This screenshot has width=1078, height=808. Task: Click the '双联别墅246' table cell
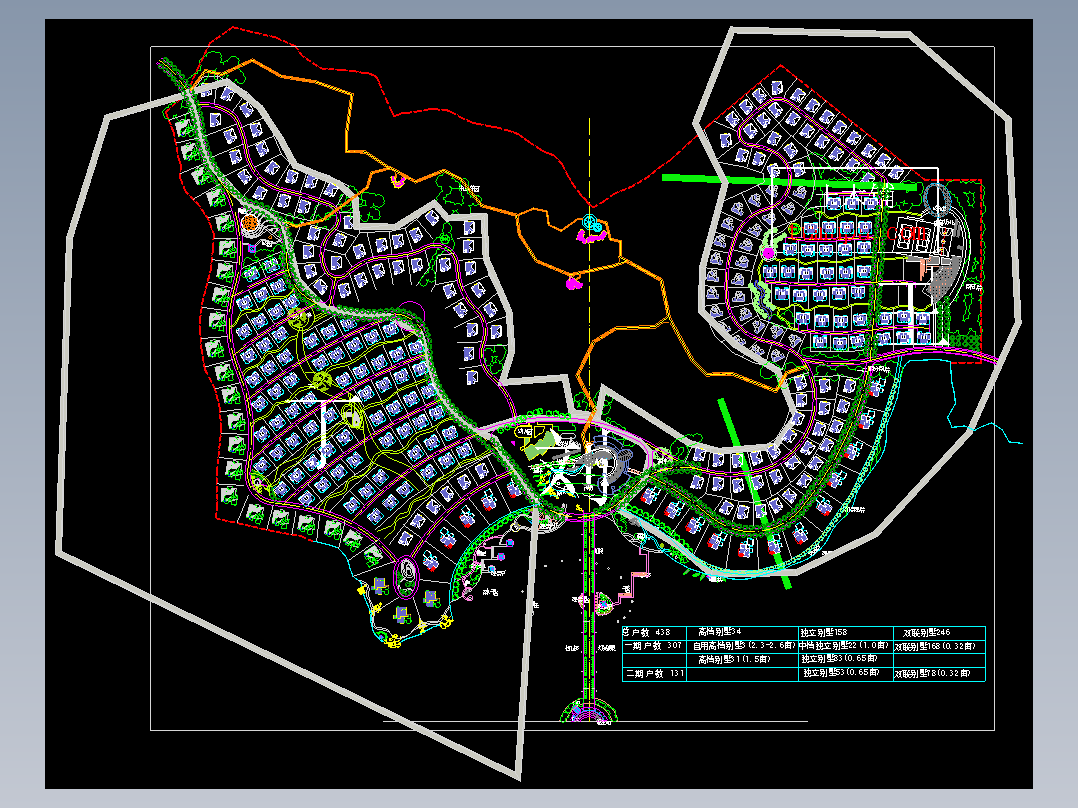(939, 633)
